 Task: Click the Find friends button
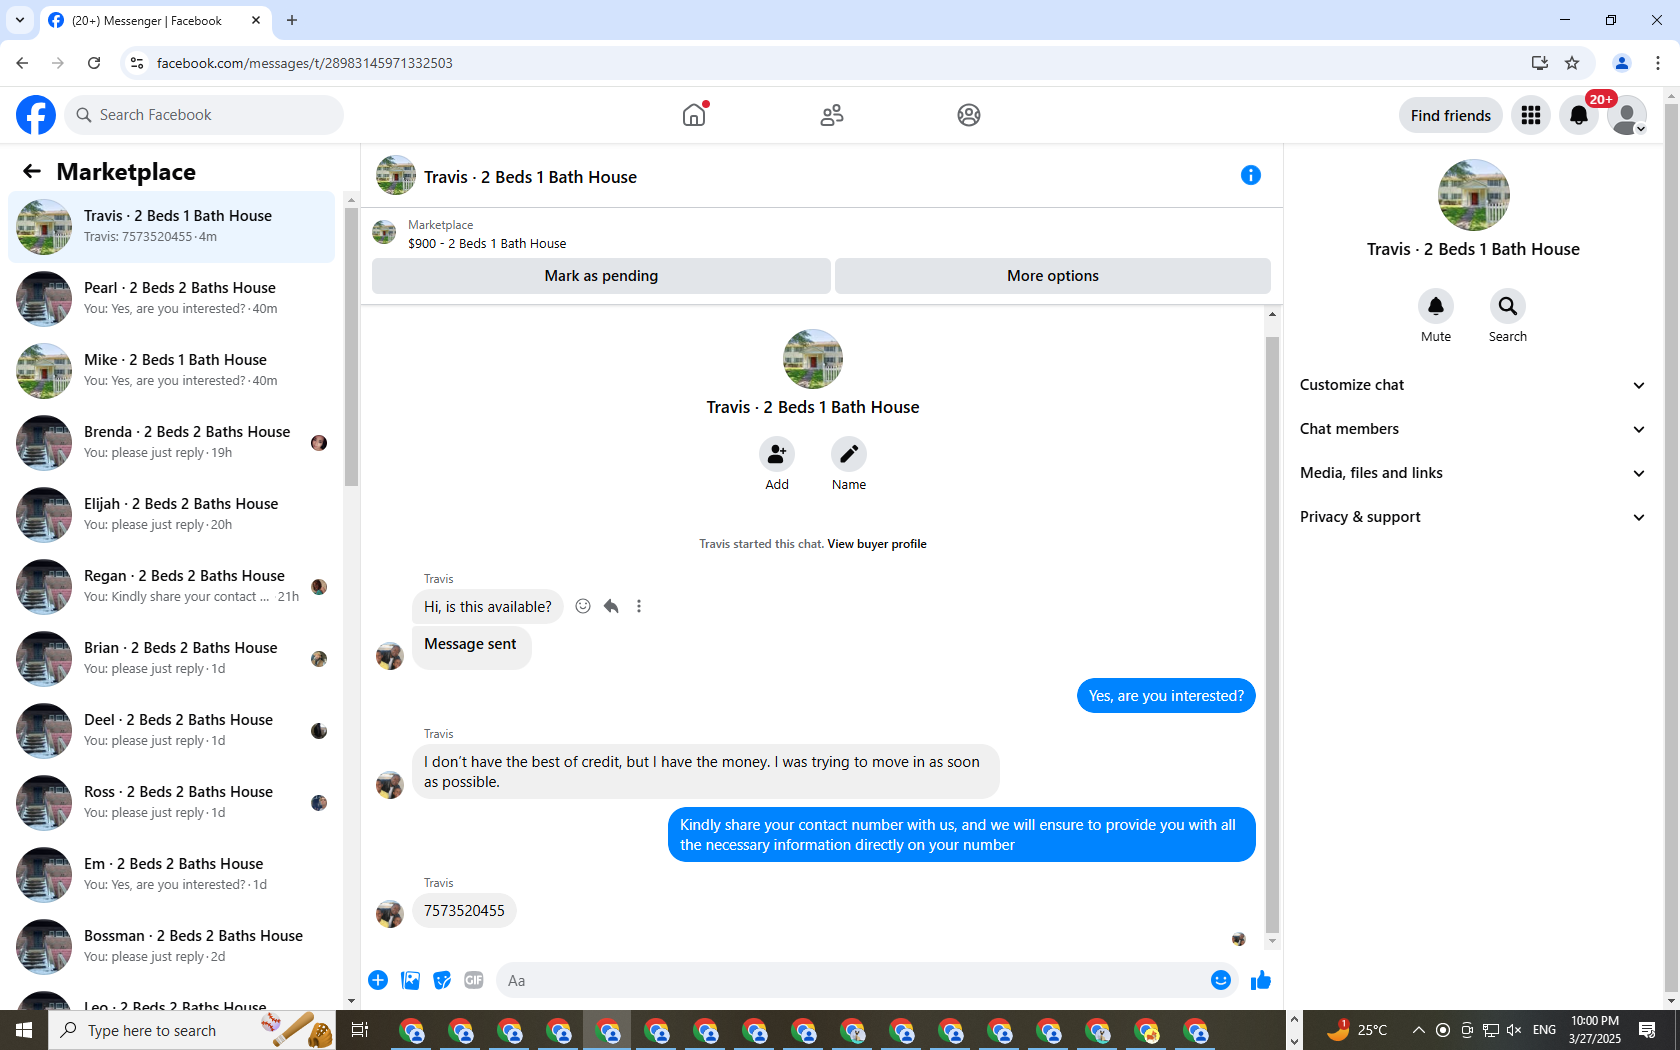pos(1450,115)
